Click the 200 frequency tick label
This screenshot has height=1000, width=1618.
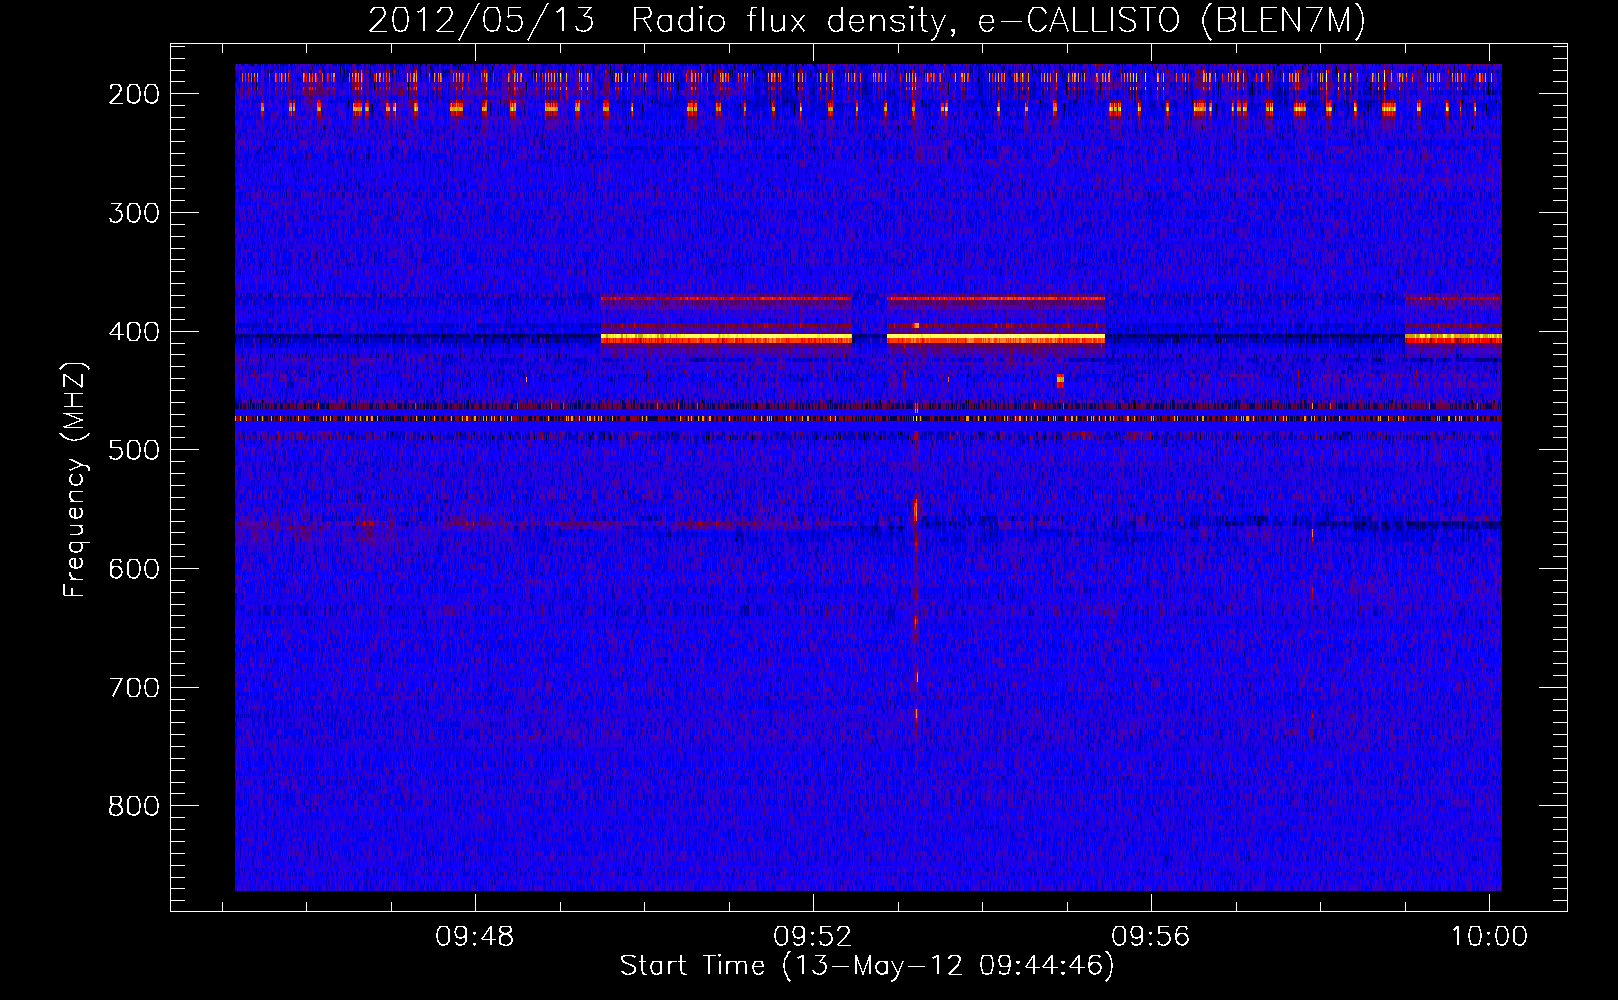pos(134,94)
